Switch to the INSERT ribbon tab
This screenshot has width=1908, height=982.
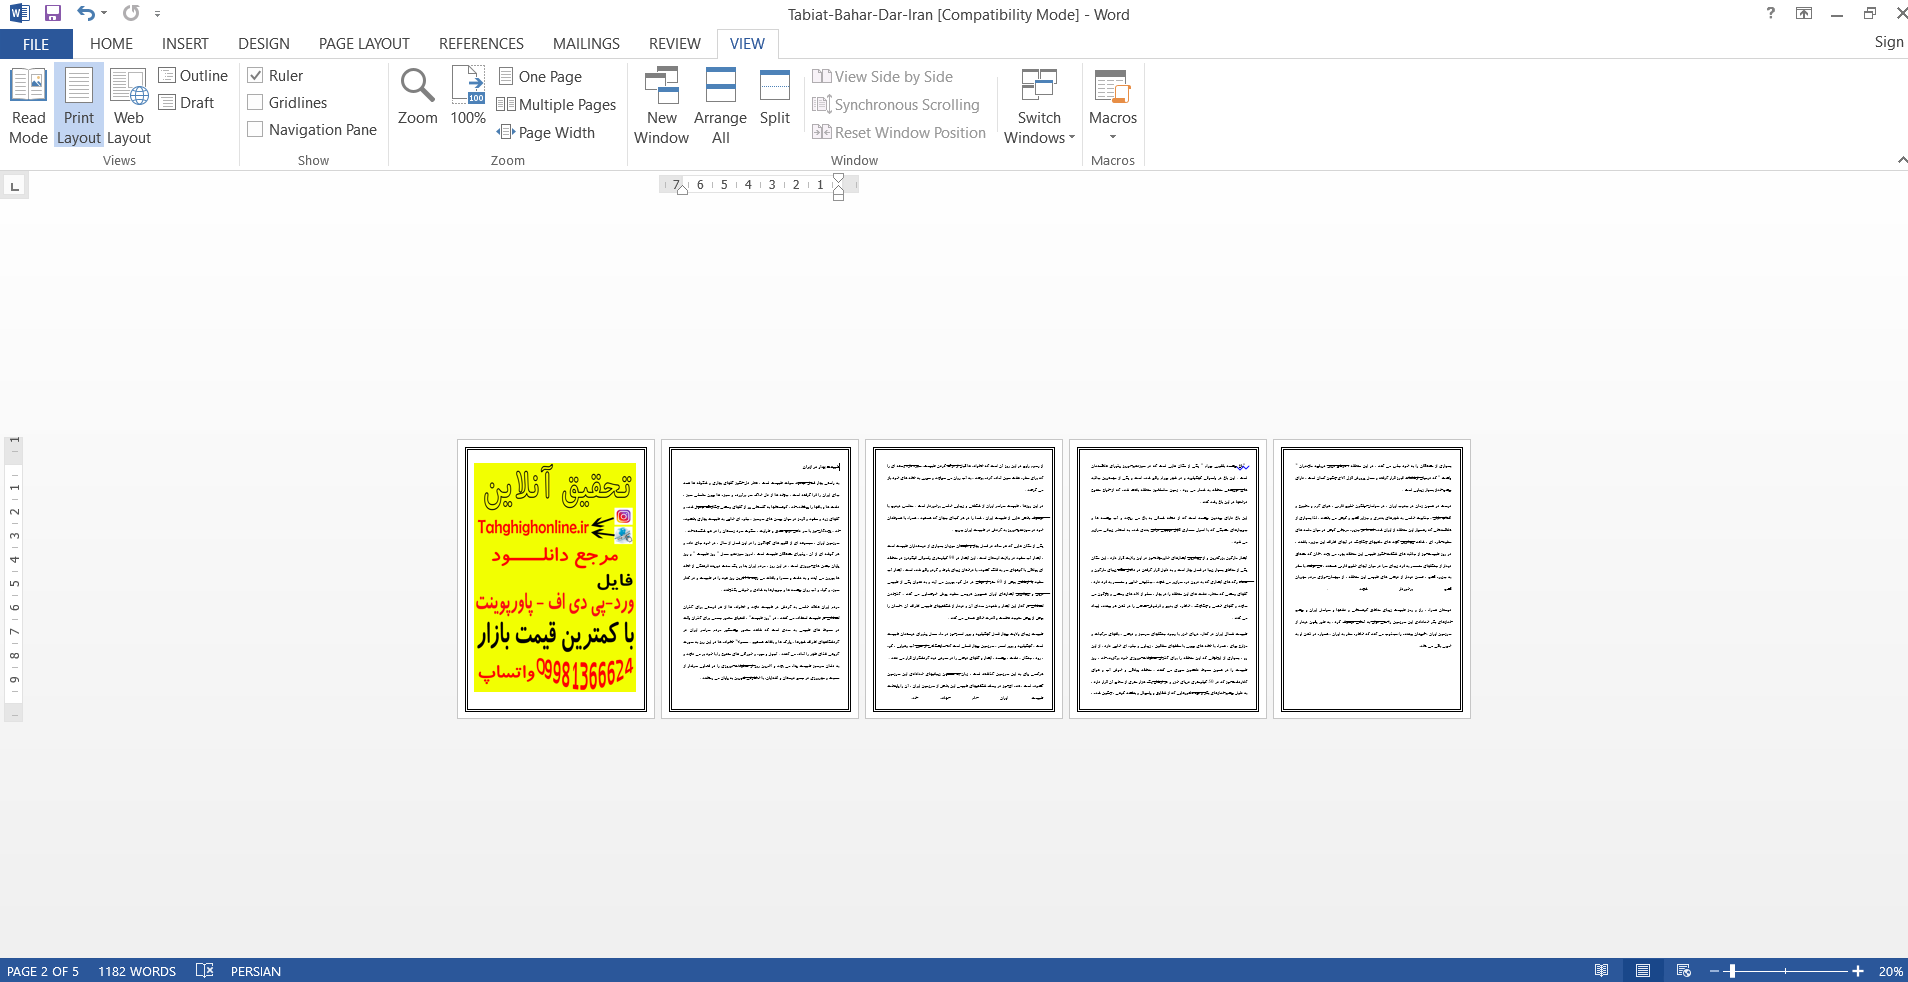coord(185,44)
